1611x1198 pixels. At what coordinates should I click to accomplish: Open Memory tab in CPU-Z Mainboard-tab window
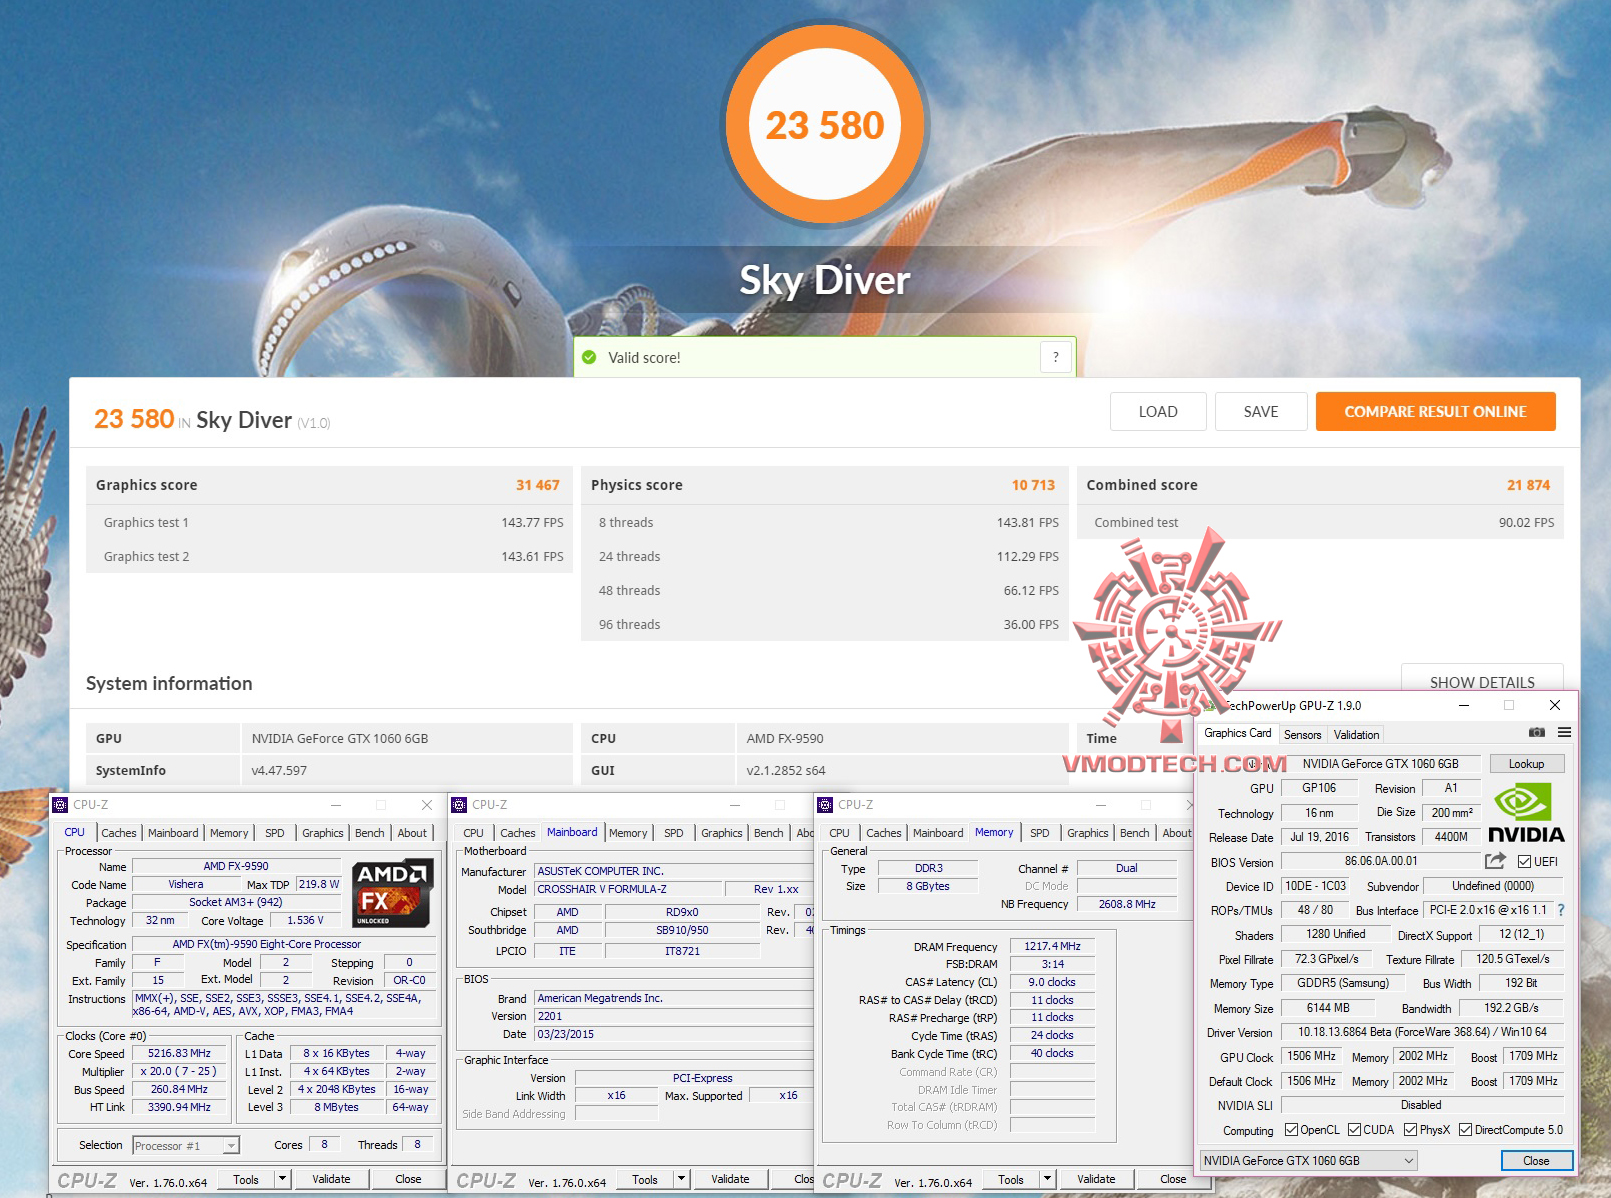[x=628, y=833]
